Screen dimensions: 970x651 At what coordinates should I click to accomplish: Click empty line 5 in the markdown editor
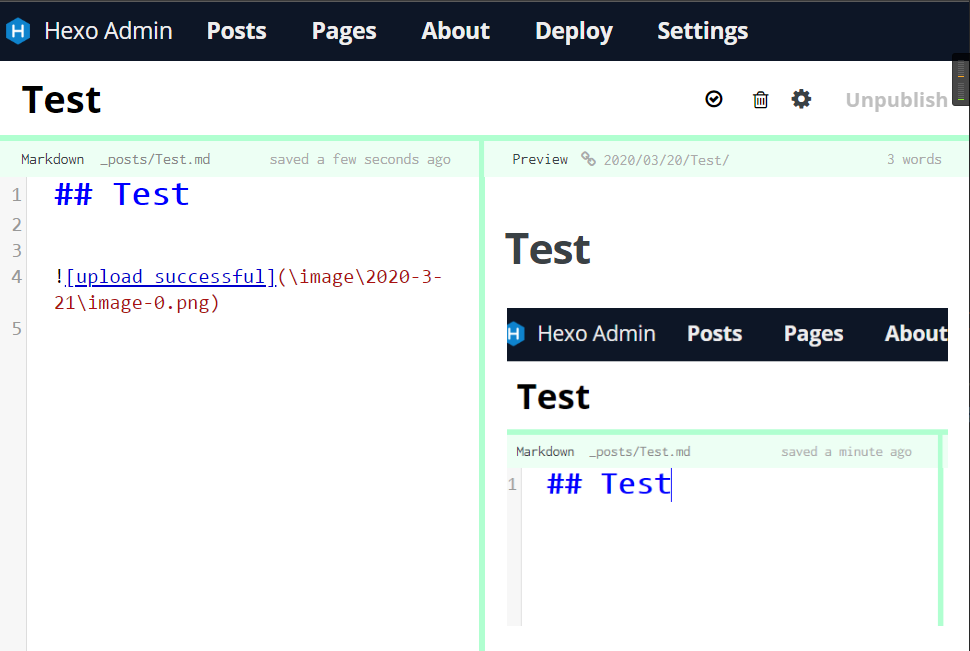pyautogui.click(x=200, y=329)
